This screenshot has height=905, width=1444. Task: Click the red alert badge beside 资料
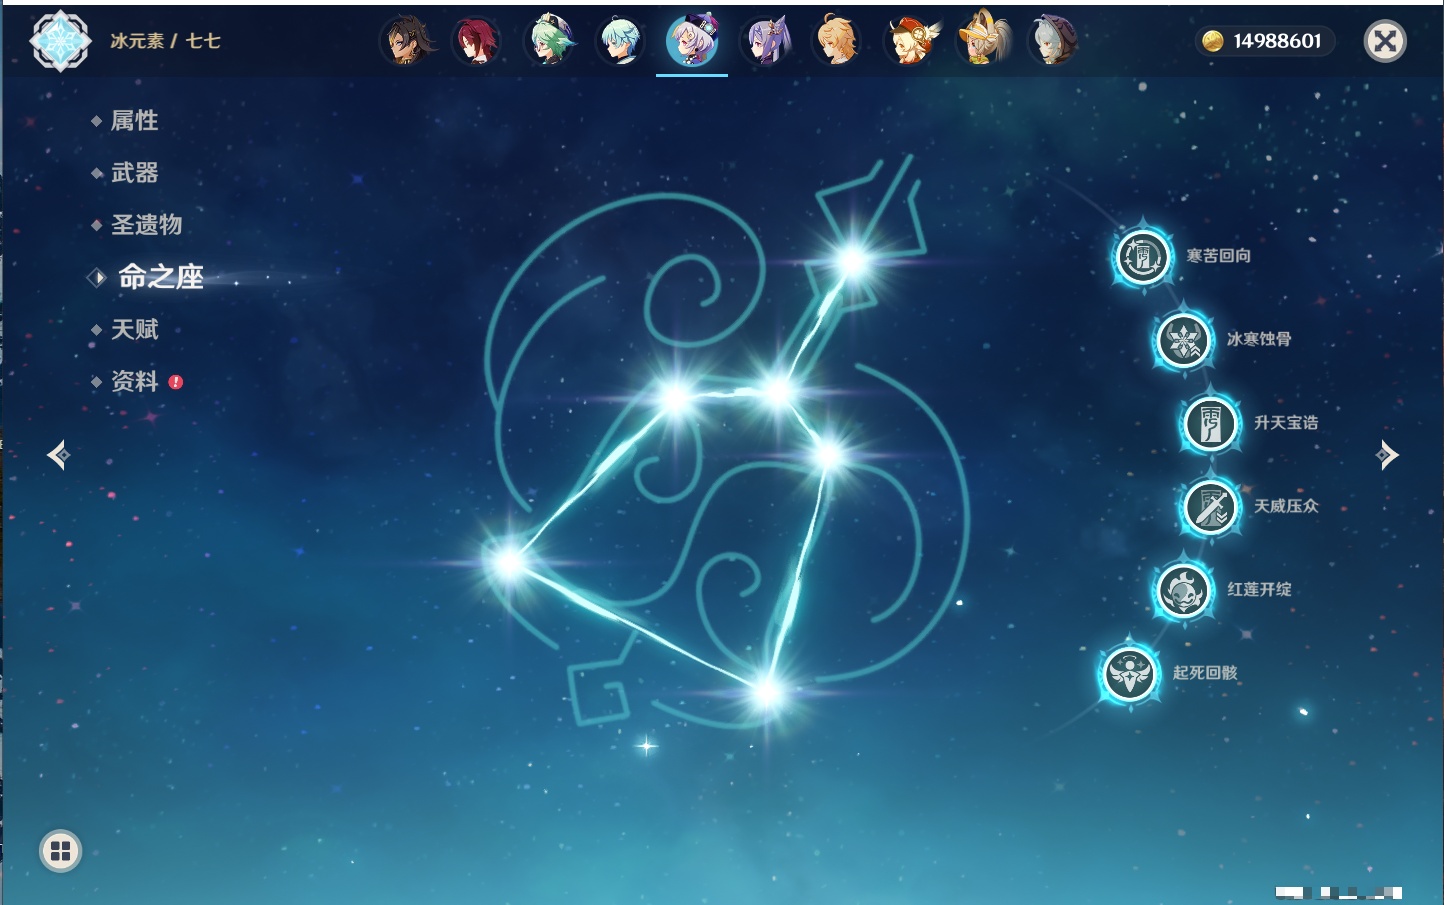click(176, 382)
